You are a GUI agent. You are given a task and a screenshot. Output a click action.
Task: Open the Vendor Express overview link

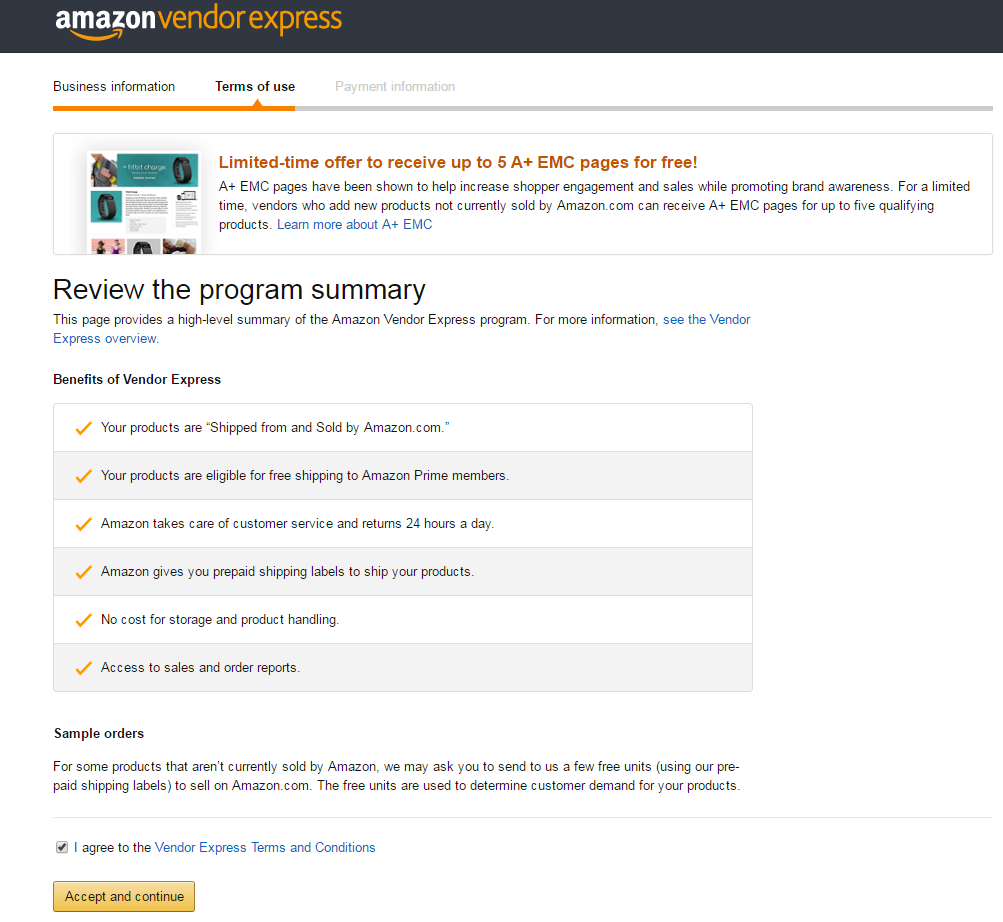(x=402, y=329)
